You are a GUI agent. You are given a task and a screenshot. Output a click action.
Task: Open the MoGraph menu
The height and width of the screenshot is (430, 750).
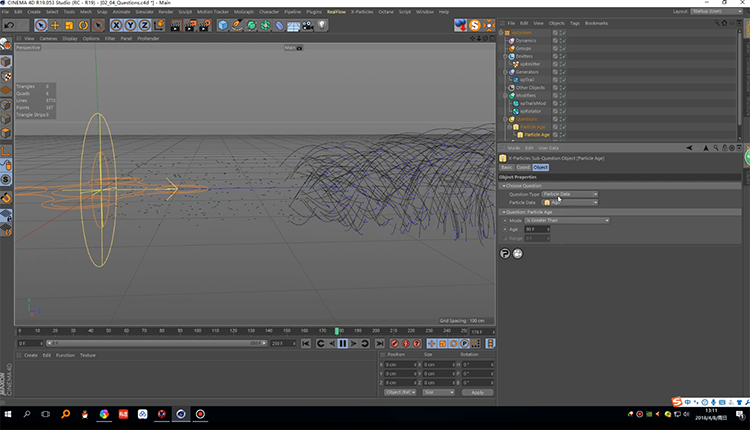pos(244,11)
